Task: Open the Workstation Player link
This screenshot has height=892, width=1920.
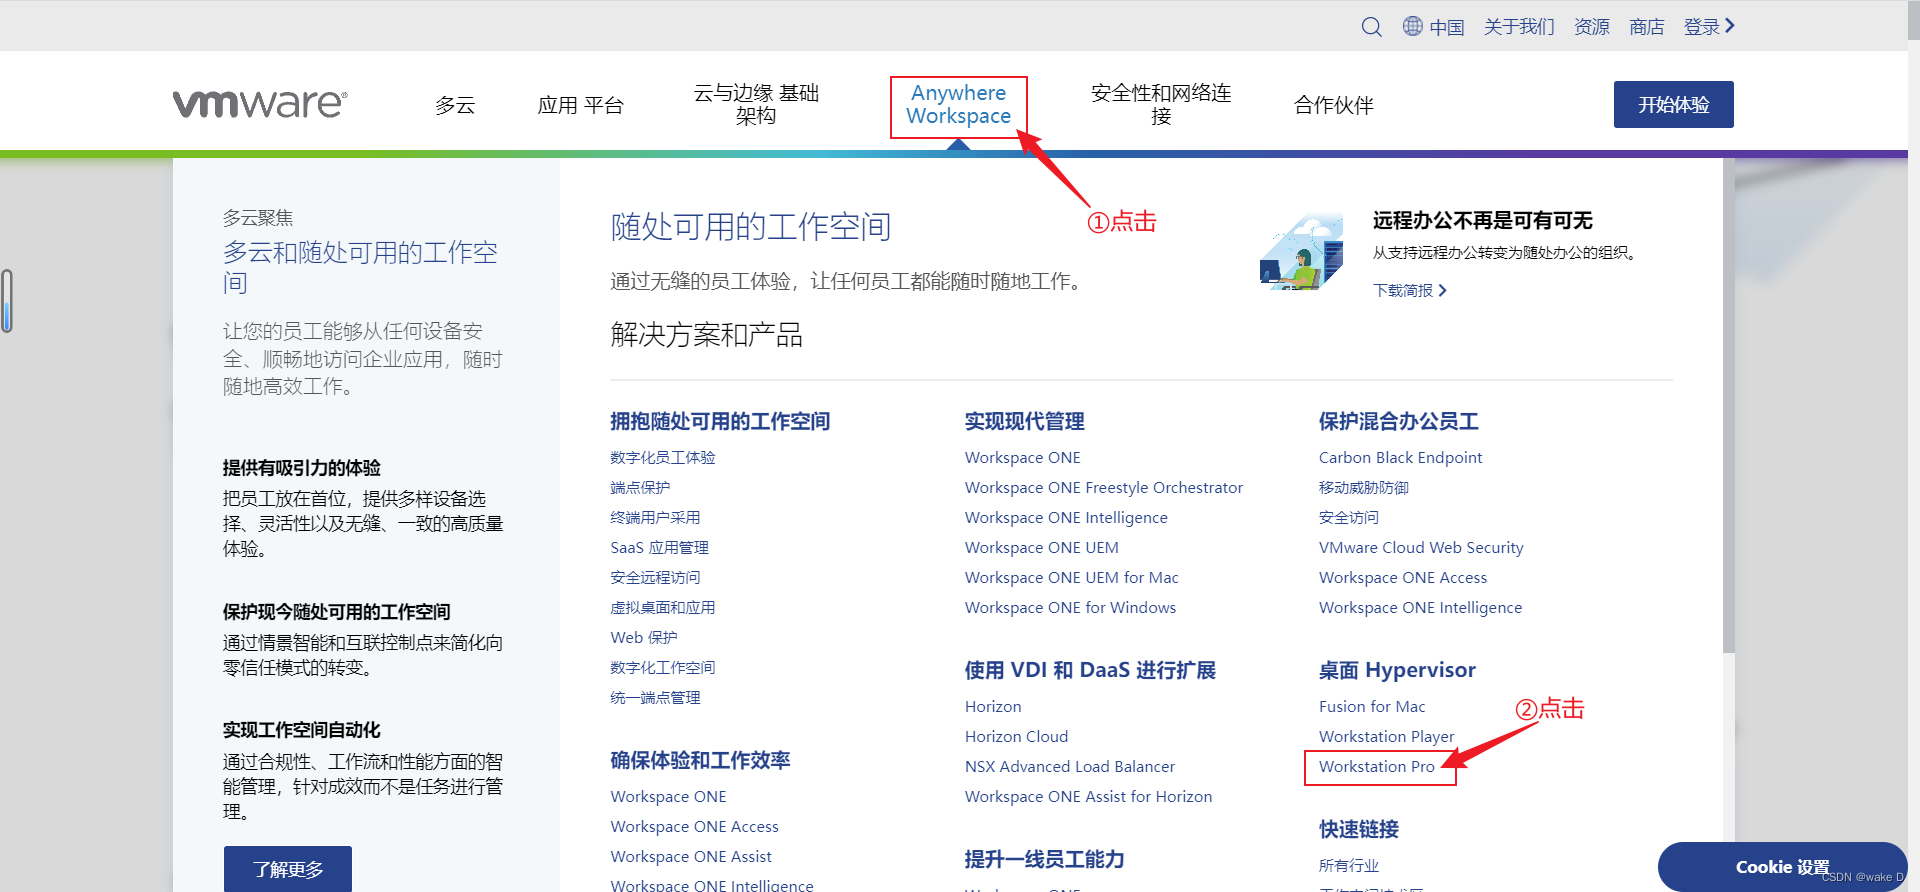Action: (1386, 736)
